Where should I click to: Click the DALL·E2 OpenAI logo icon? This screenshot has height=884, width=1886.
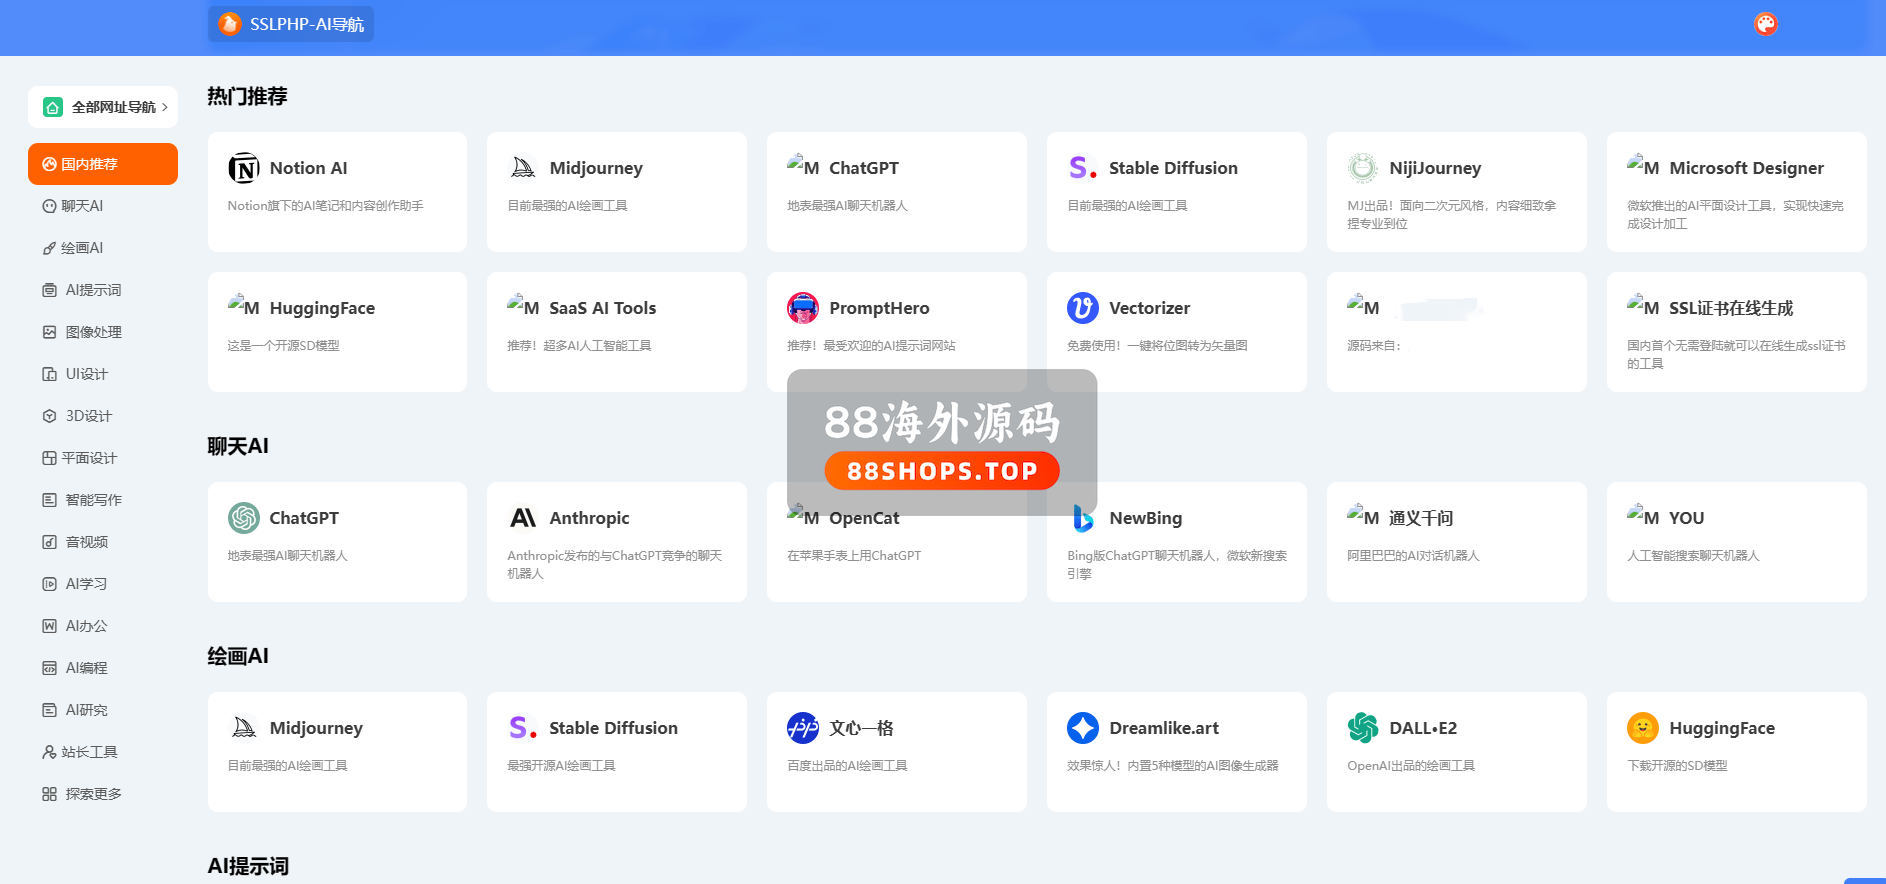click(1363, 728)
